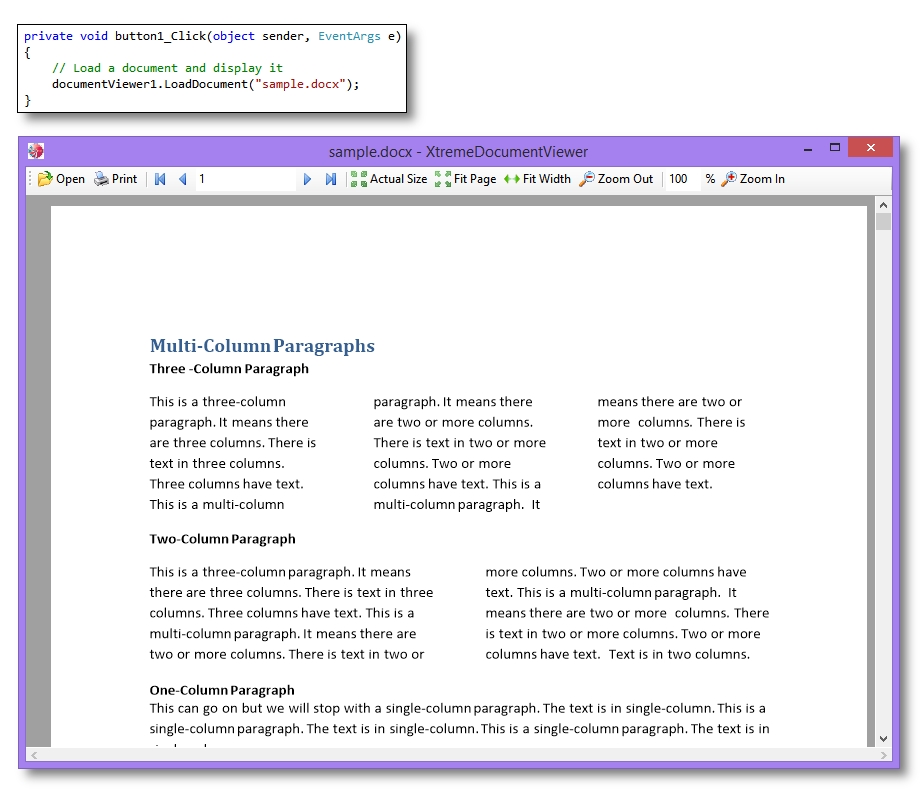Click the Open folder icon
This screenshot has height=792, width=923.
45,179
